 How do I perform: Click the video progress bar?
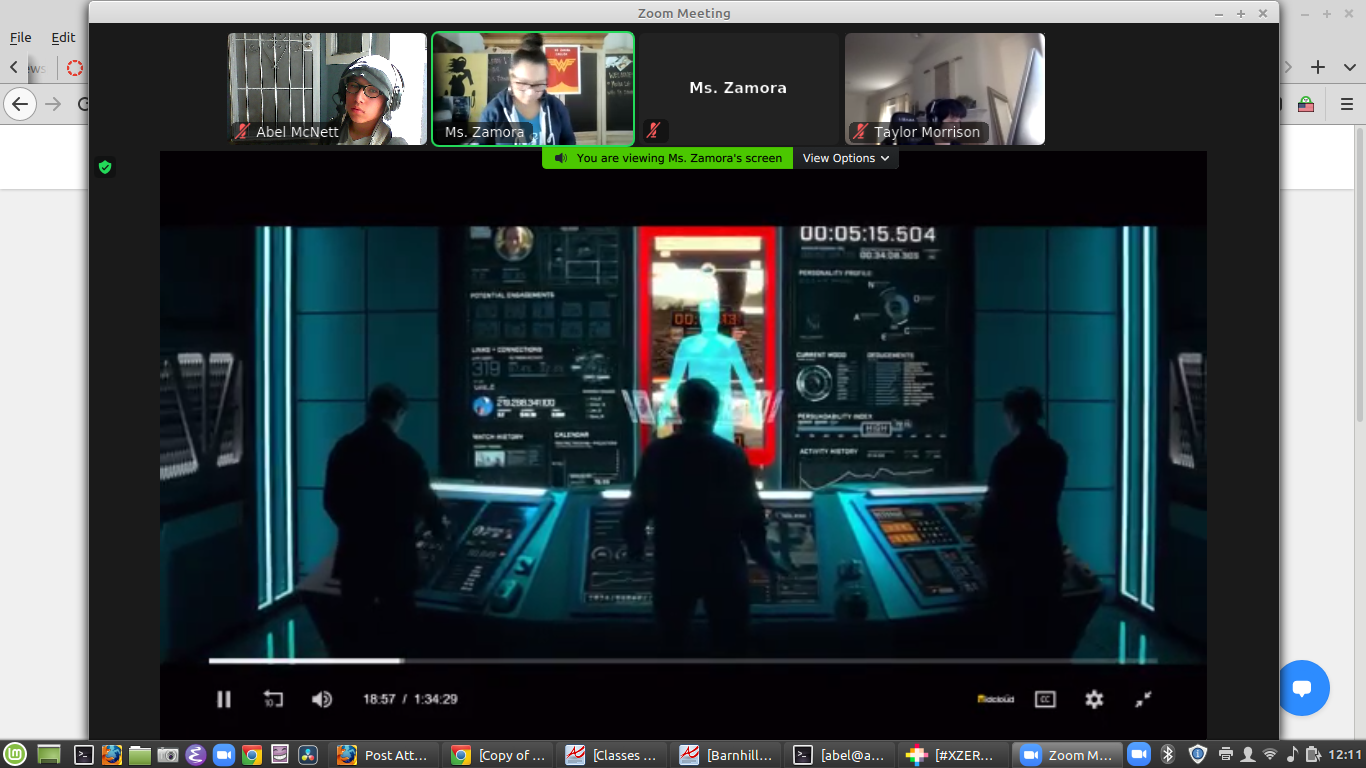pos(683,661)
